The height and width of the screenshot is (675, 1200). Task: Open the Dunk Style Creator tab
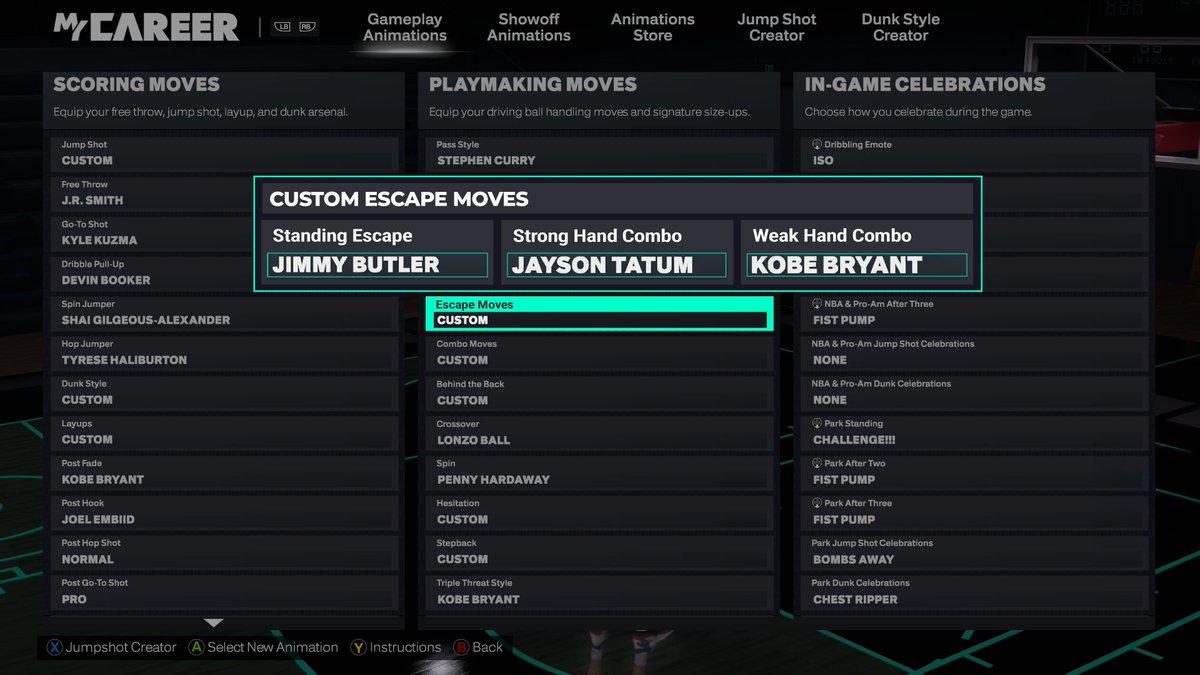901,27
